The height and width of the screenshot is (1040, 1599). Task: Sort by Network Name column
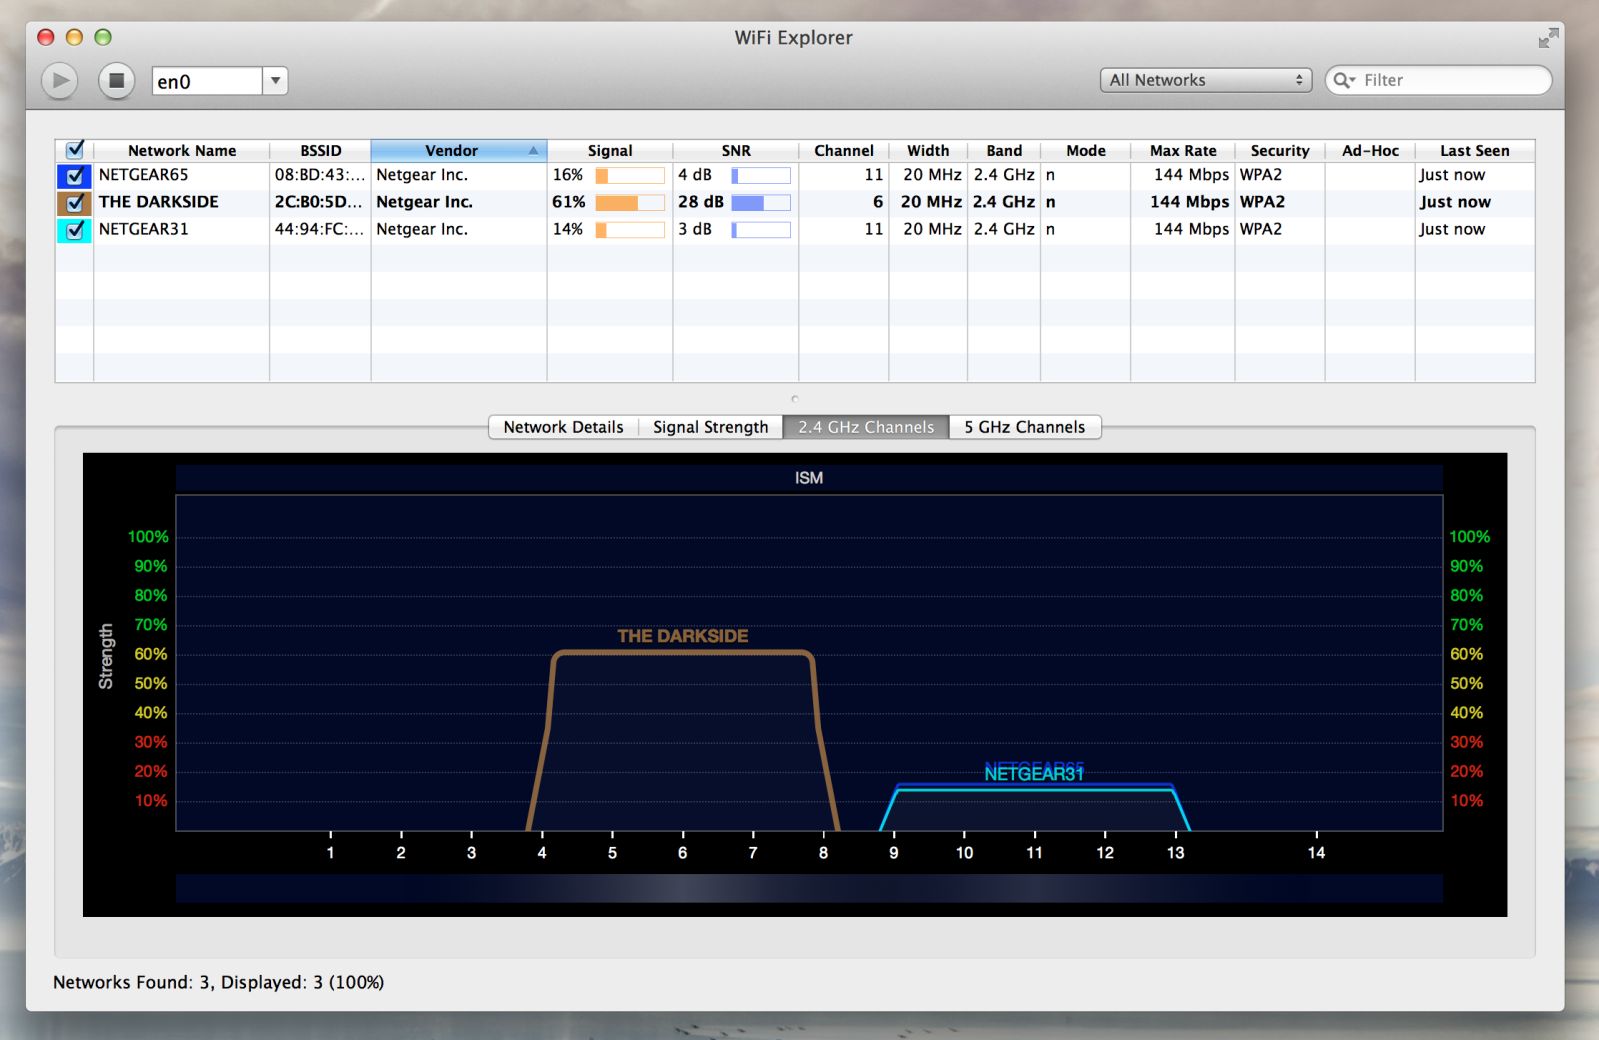pos(182,151)
